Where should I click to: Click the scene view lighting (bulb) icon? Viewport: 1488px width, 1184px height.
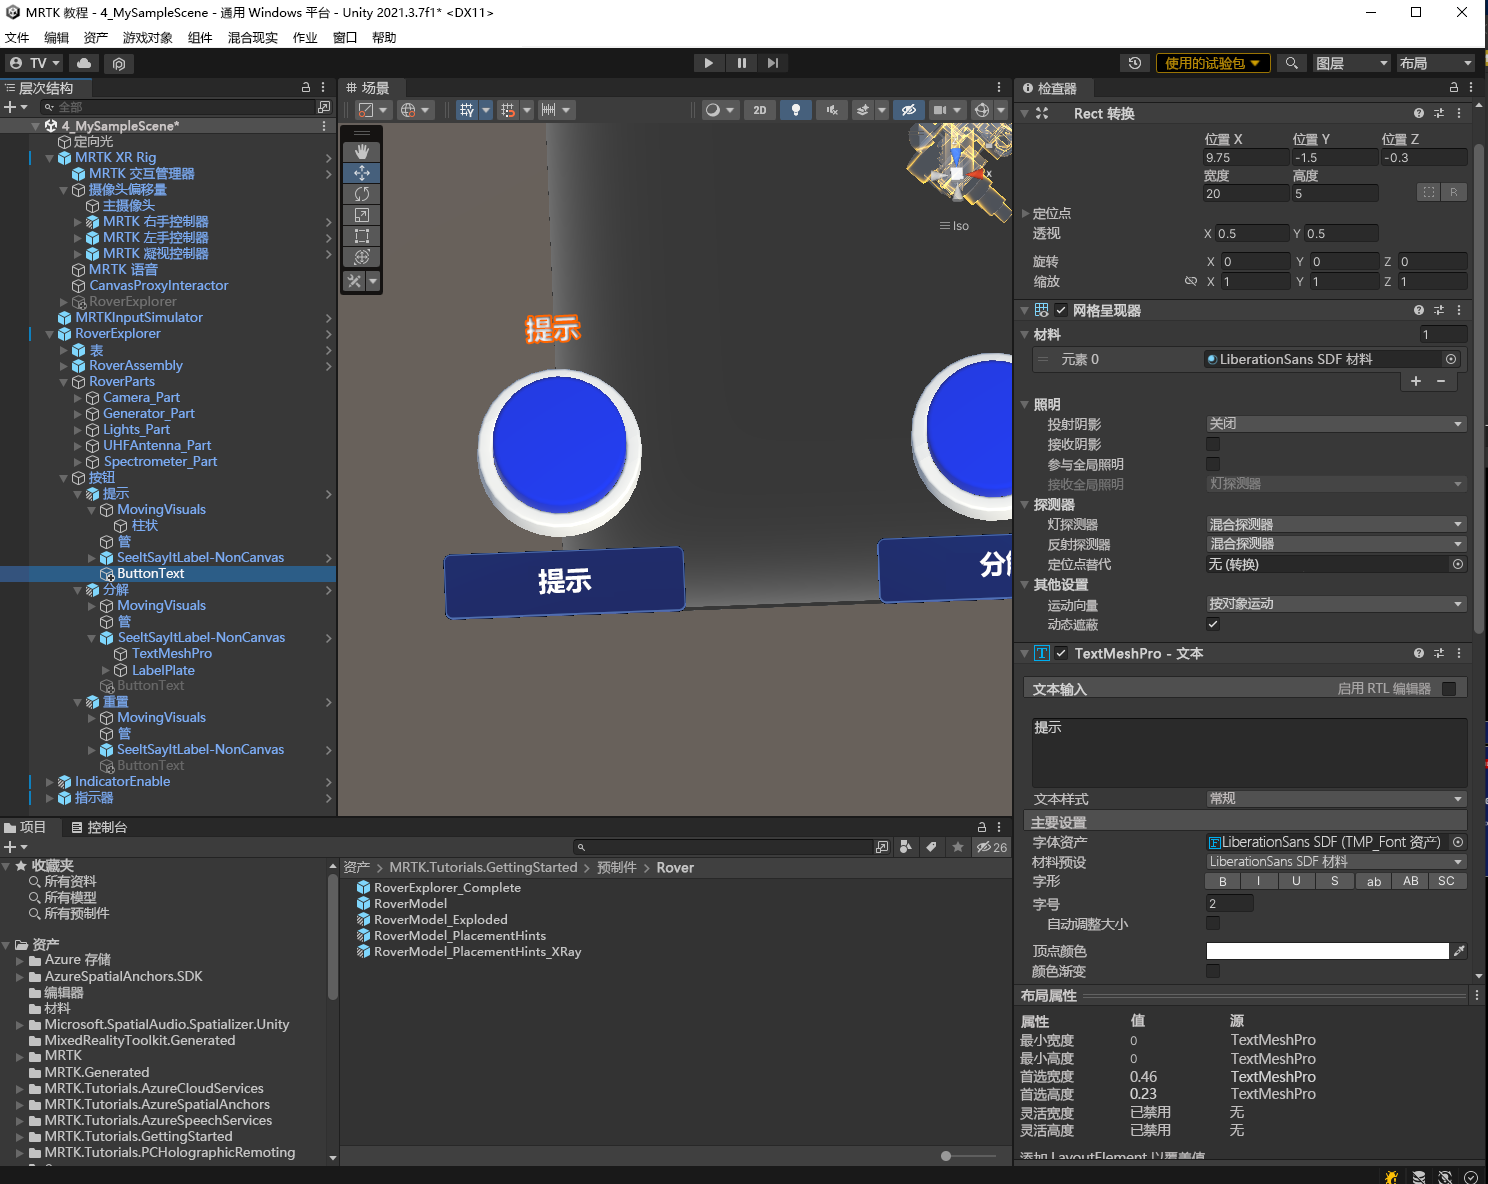coord(795,110)
